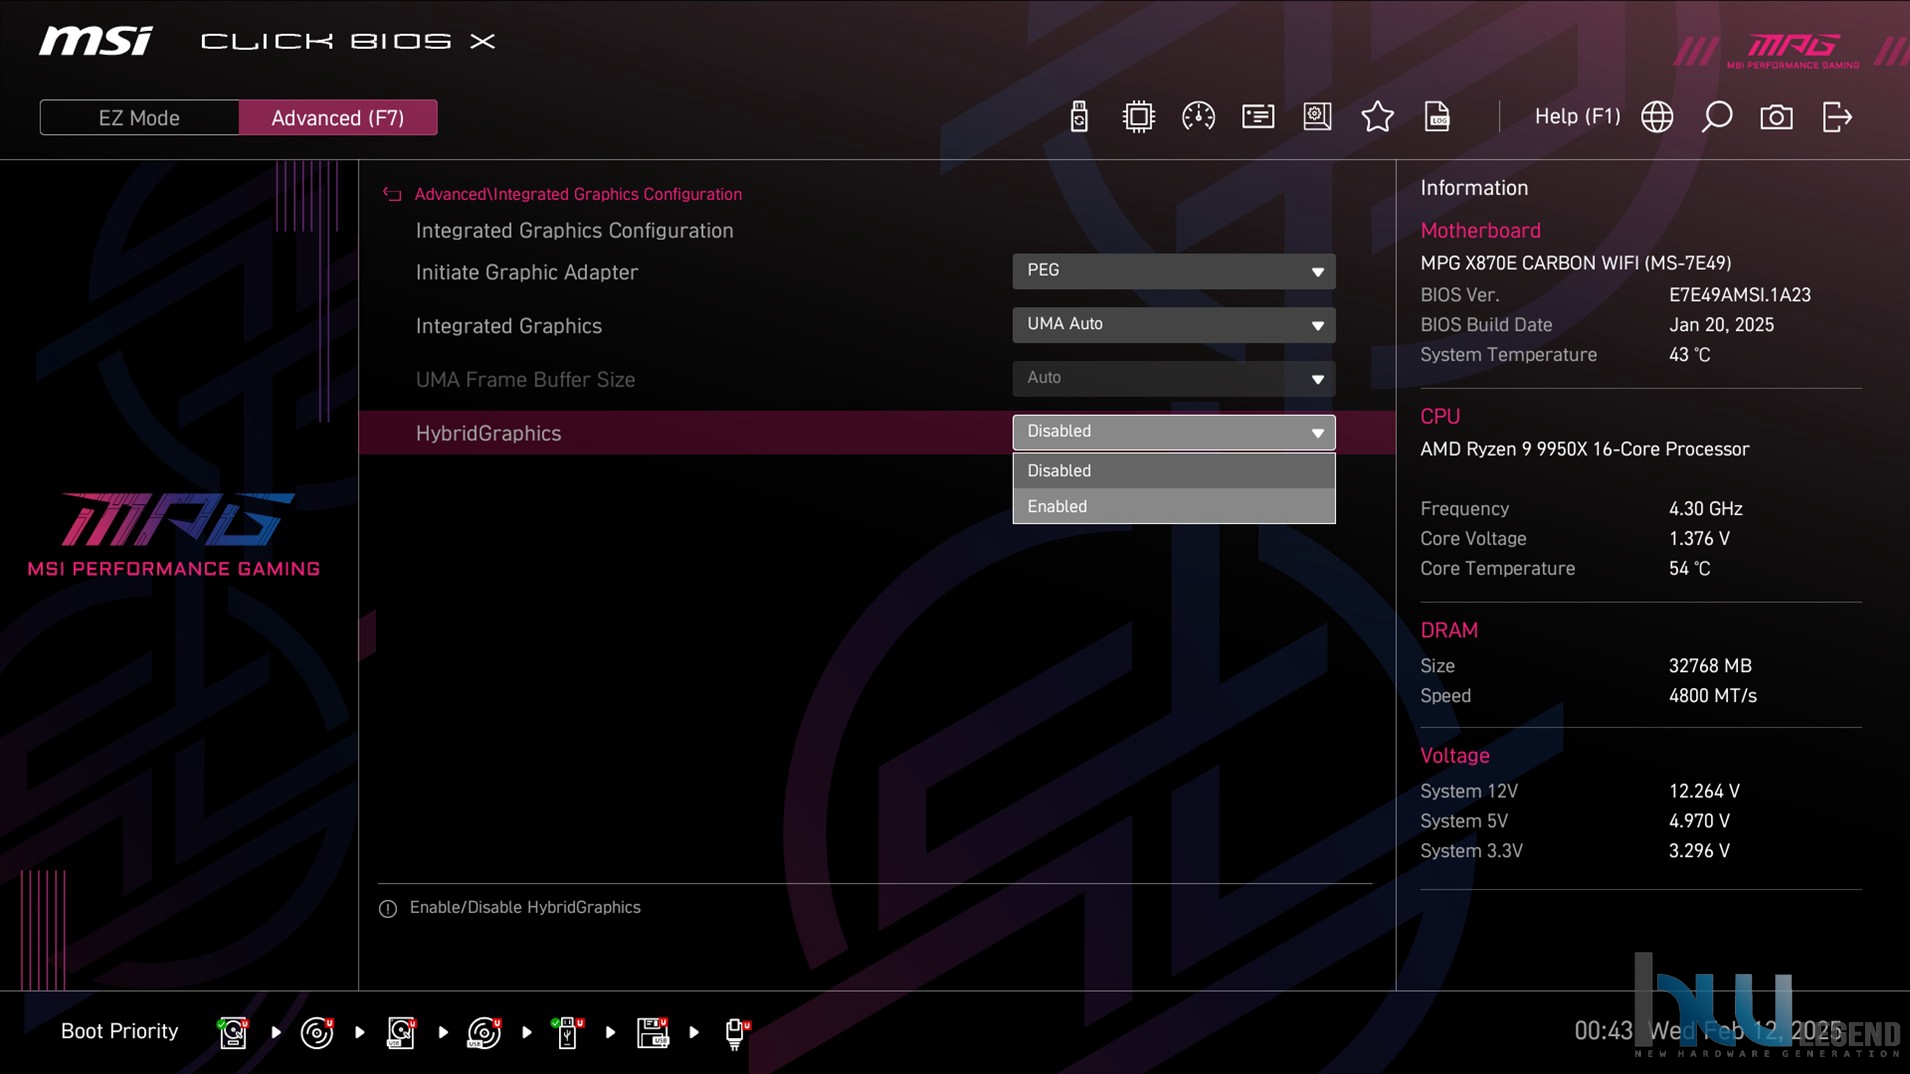Switch to EZ Mode
This screenshot has width=1910, height=1074.
pos(139,118)
